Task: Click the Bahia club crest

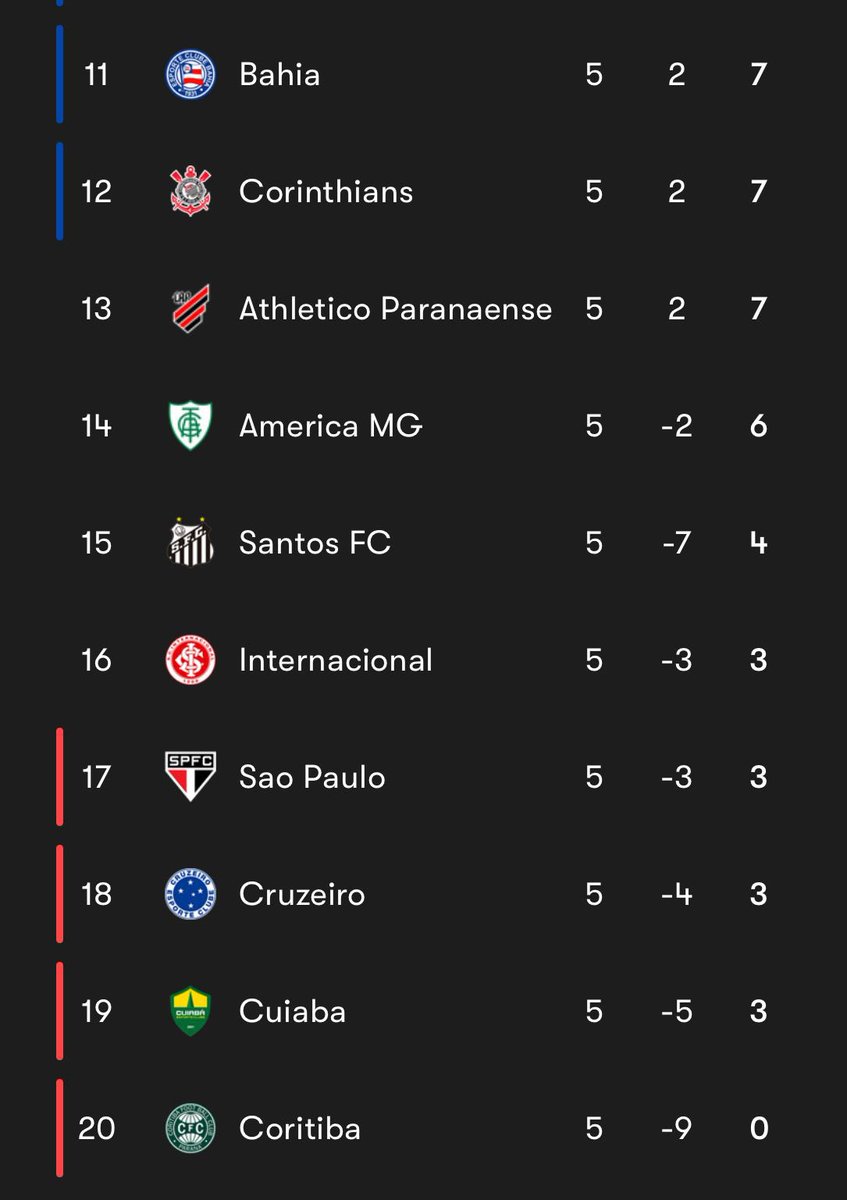Action: pyautogui.click(x=190, y=75)
